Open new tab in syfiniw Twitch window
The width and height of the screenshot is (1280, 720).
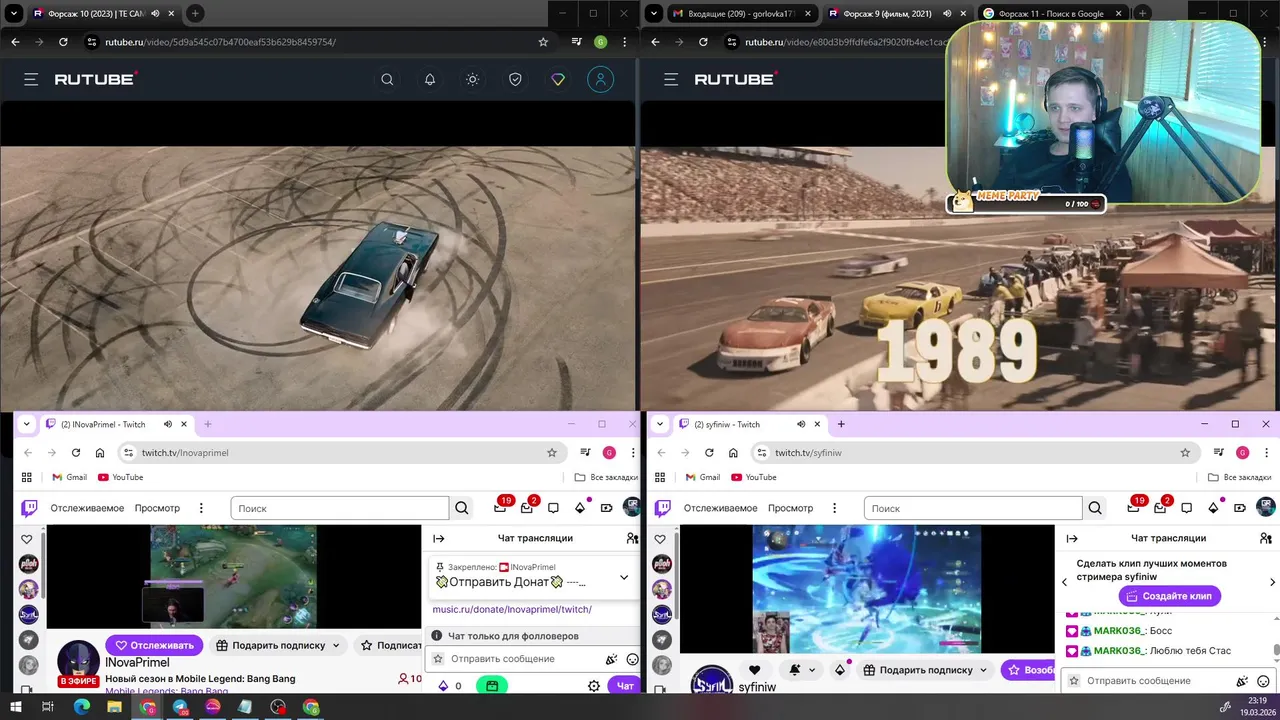pyautogui.click(x=841, y=424)
